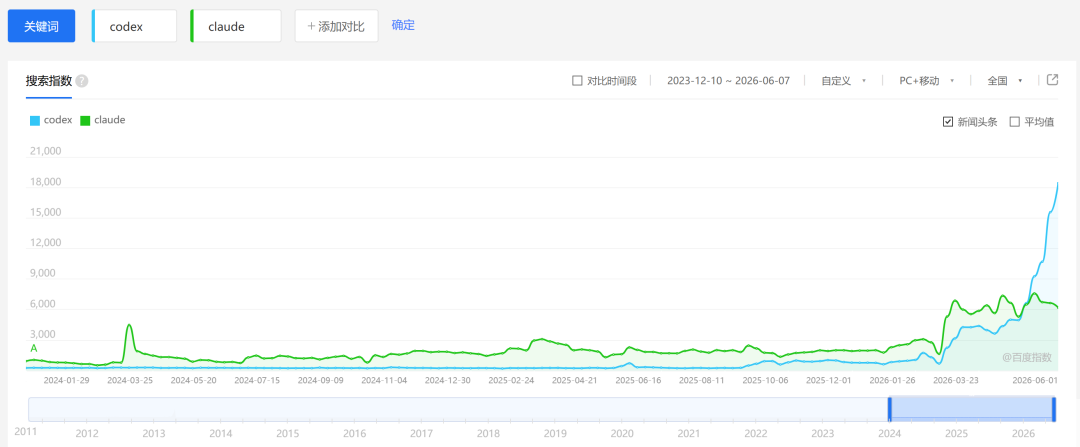
Task: Confirm the search with 确定 link
Action: [x=403, y=25]
